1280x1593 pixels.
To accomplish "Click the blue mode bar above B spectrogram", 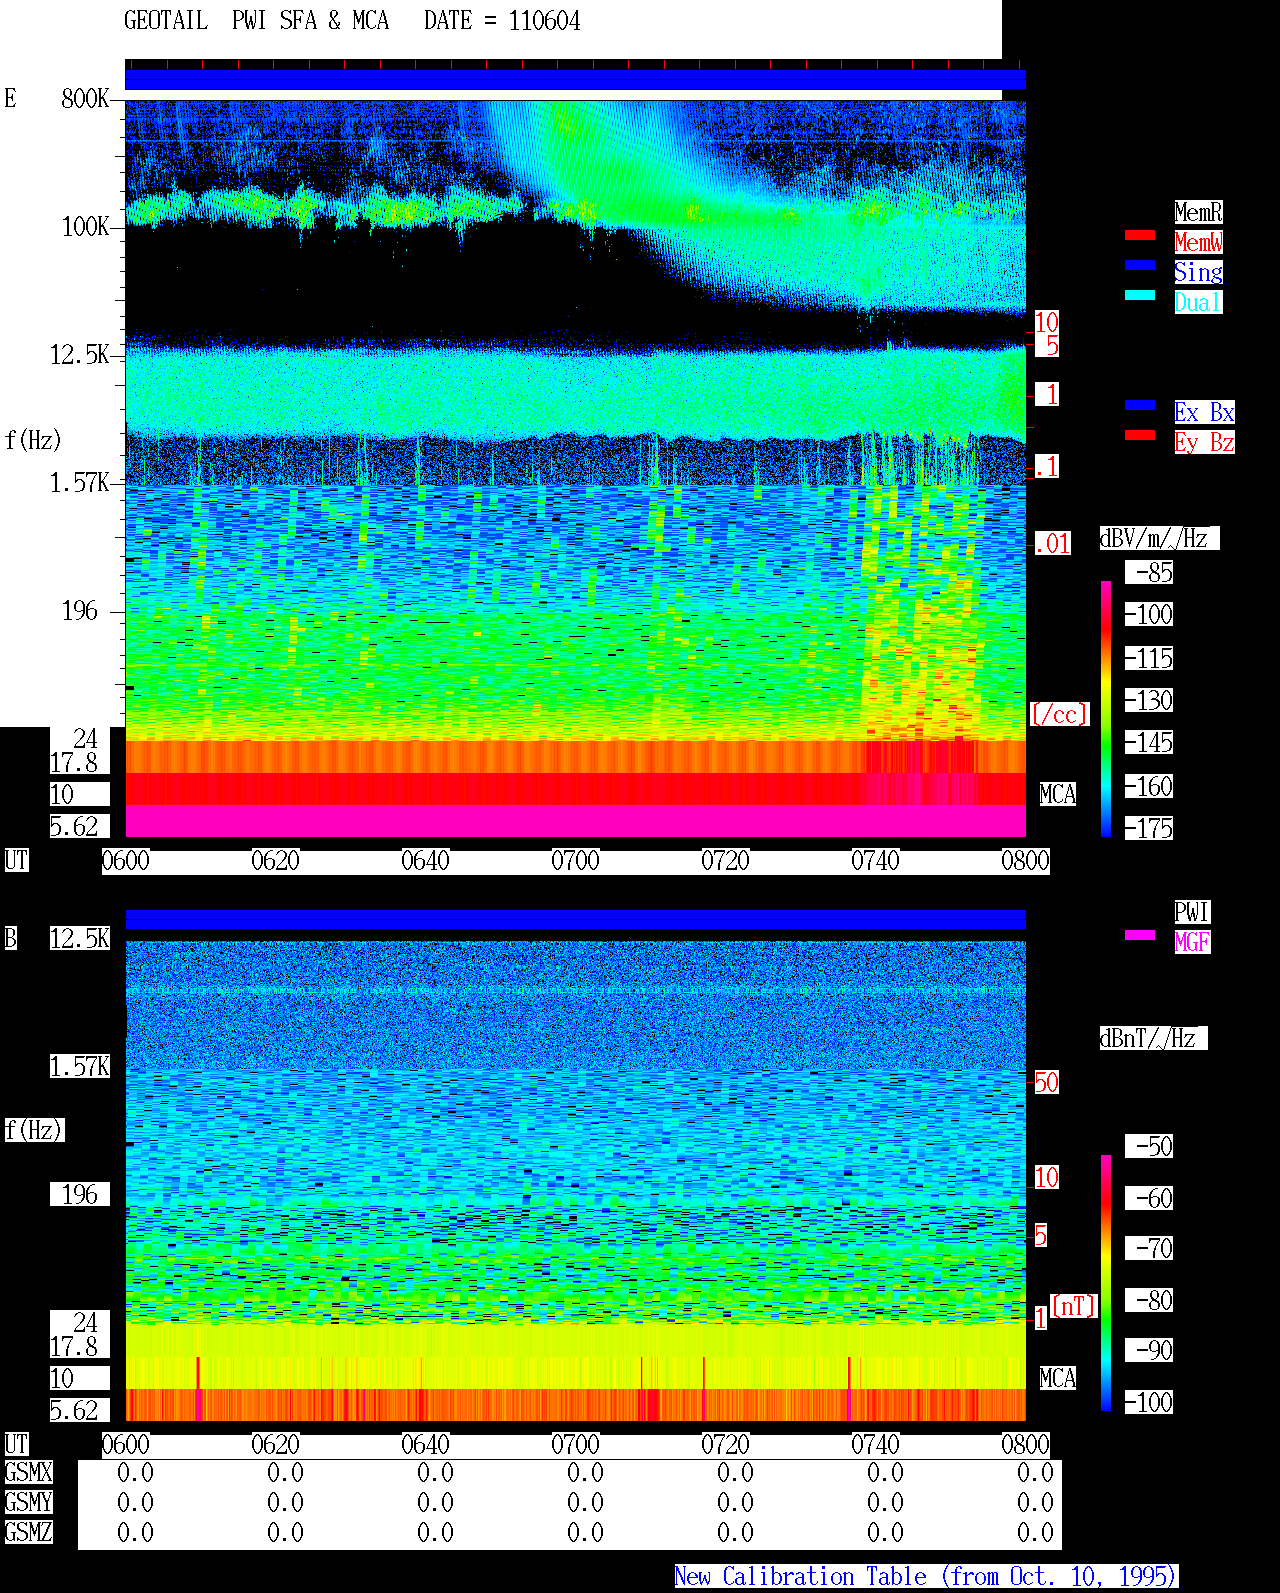I will coord(575,919).
